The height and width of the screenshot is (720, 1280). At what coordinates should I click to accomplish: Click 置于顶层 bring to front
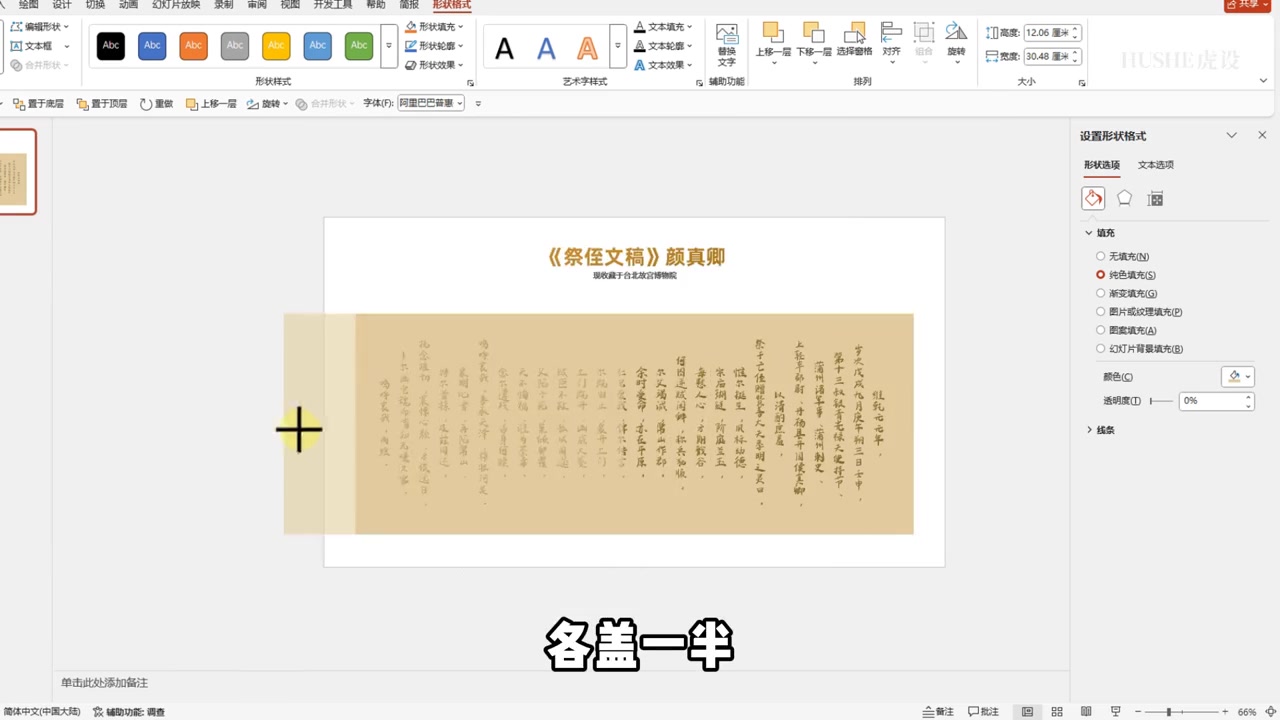101,103
